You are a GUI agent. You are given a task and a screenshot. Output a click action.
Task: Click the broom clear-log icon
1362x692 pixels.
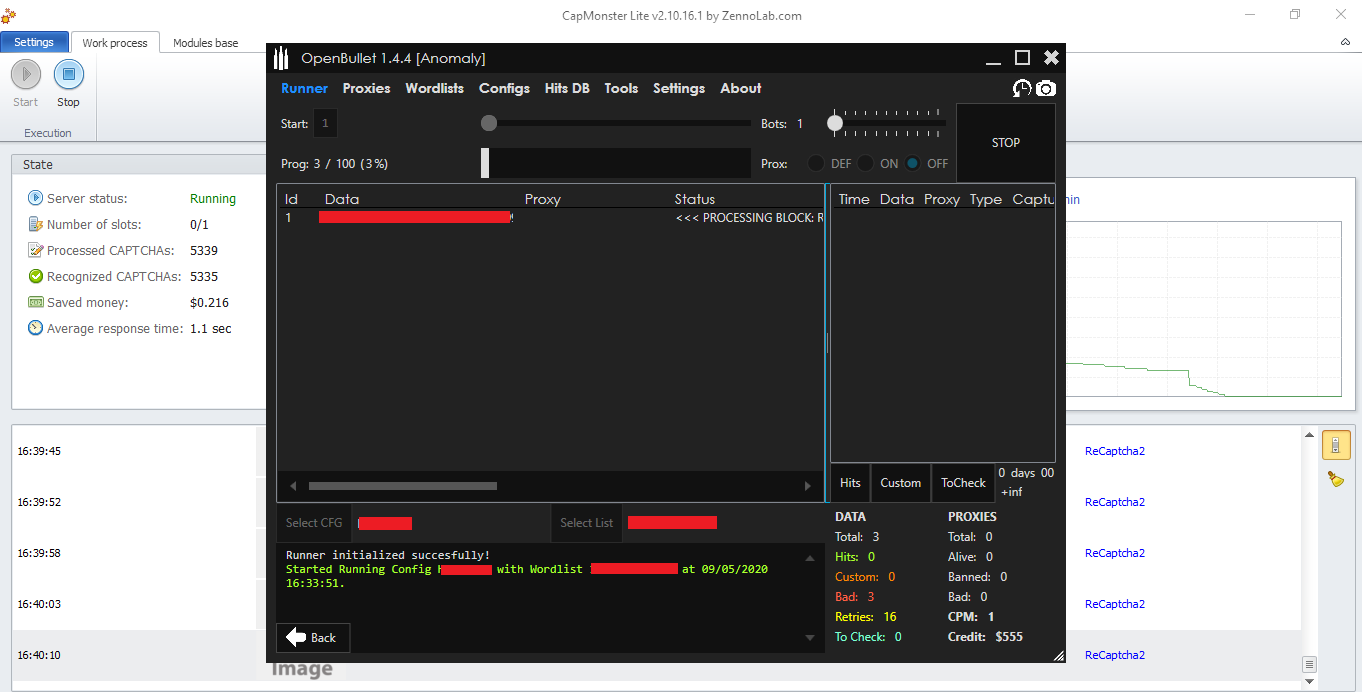coord(1335,479)
